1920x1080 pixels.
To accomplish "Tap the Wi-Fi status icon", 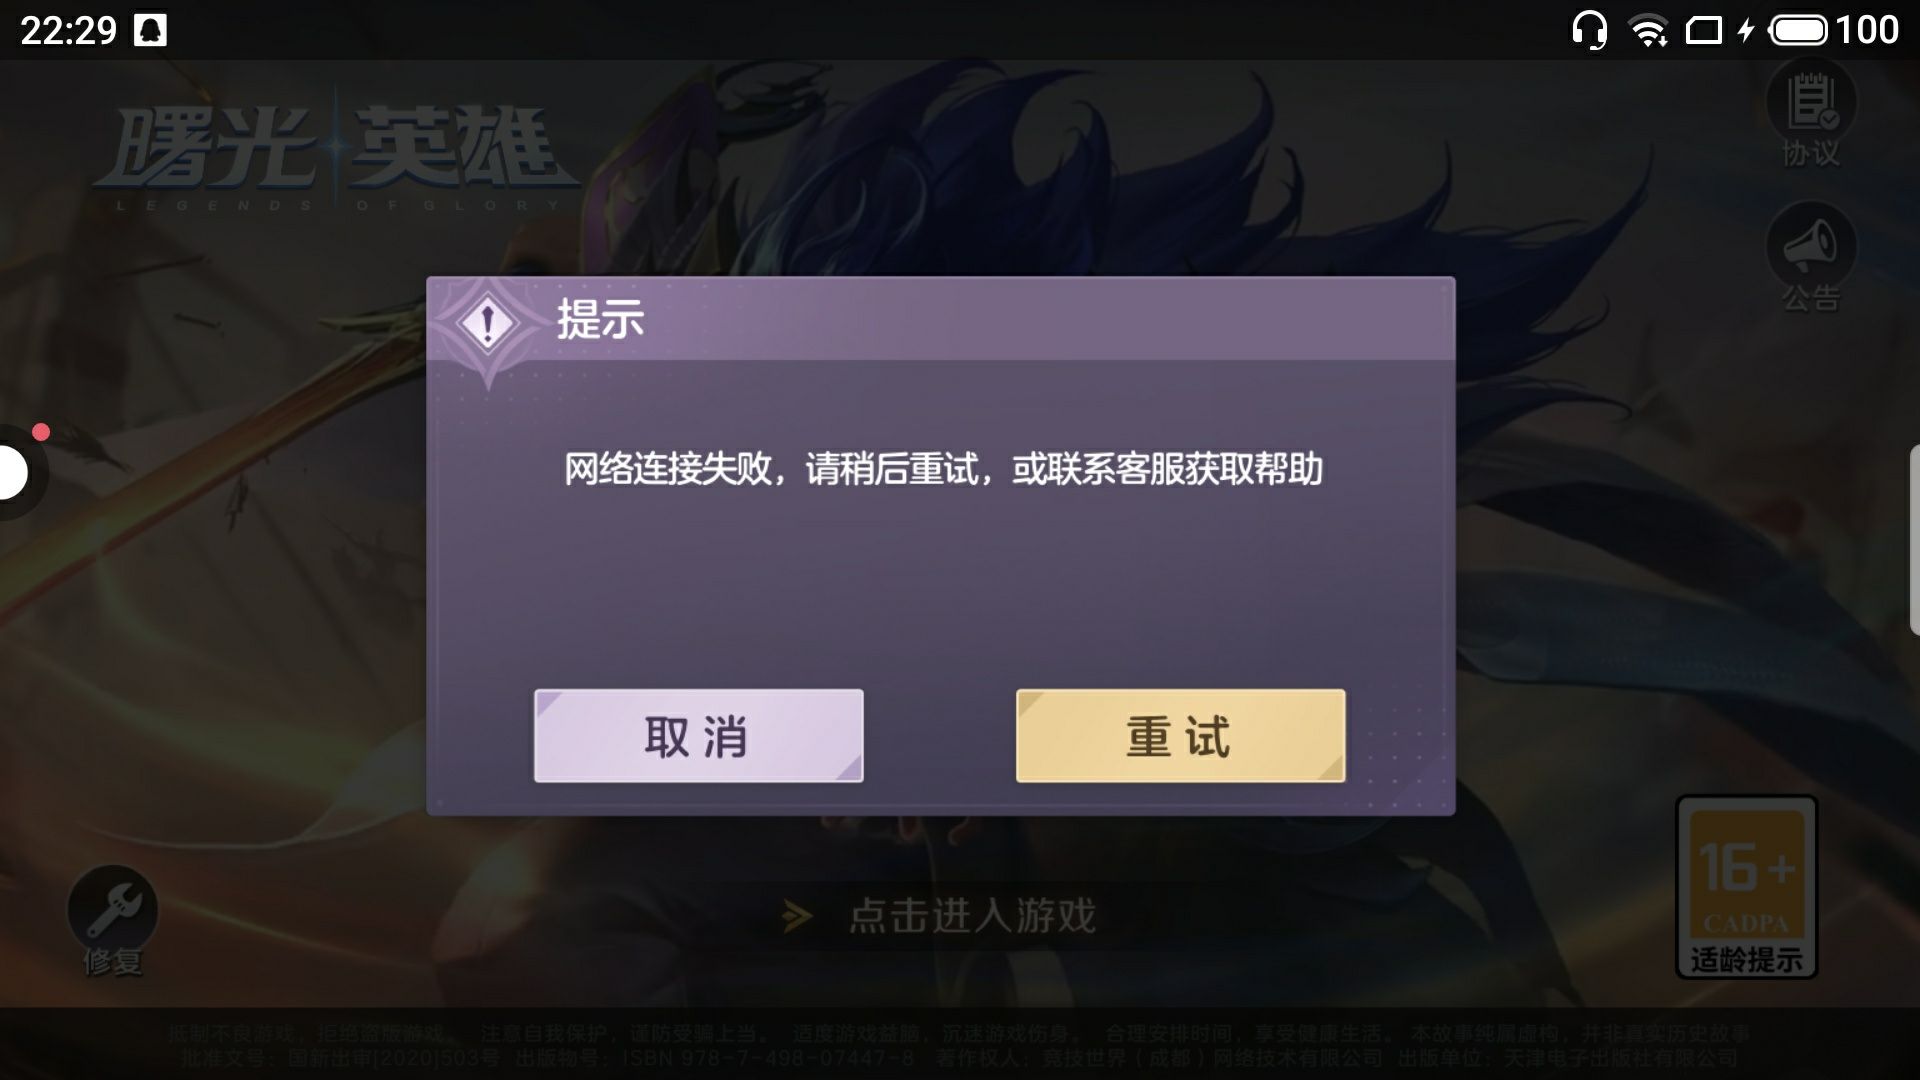I will [x=1648, y=31].
